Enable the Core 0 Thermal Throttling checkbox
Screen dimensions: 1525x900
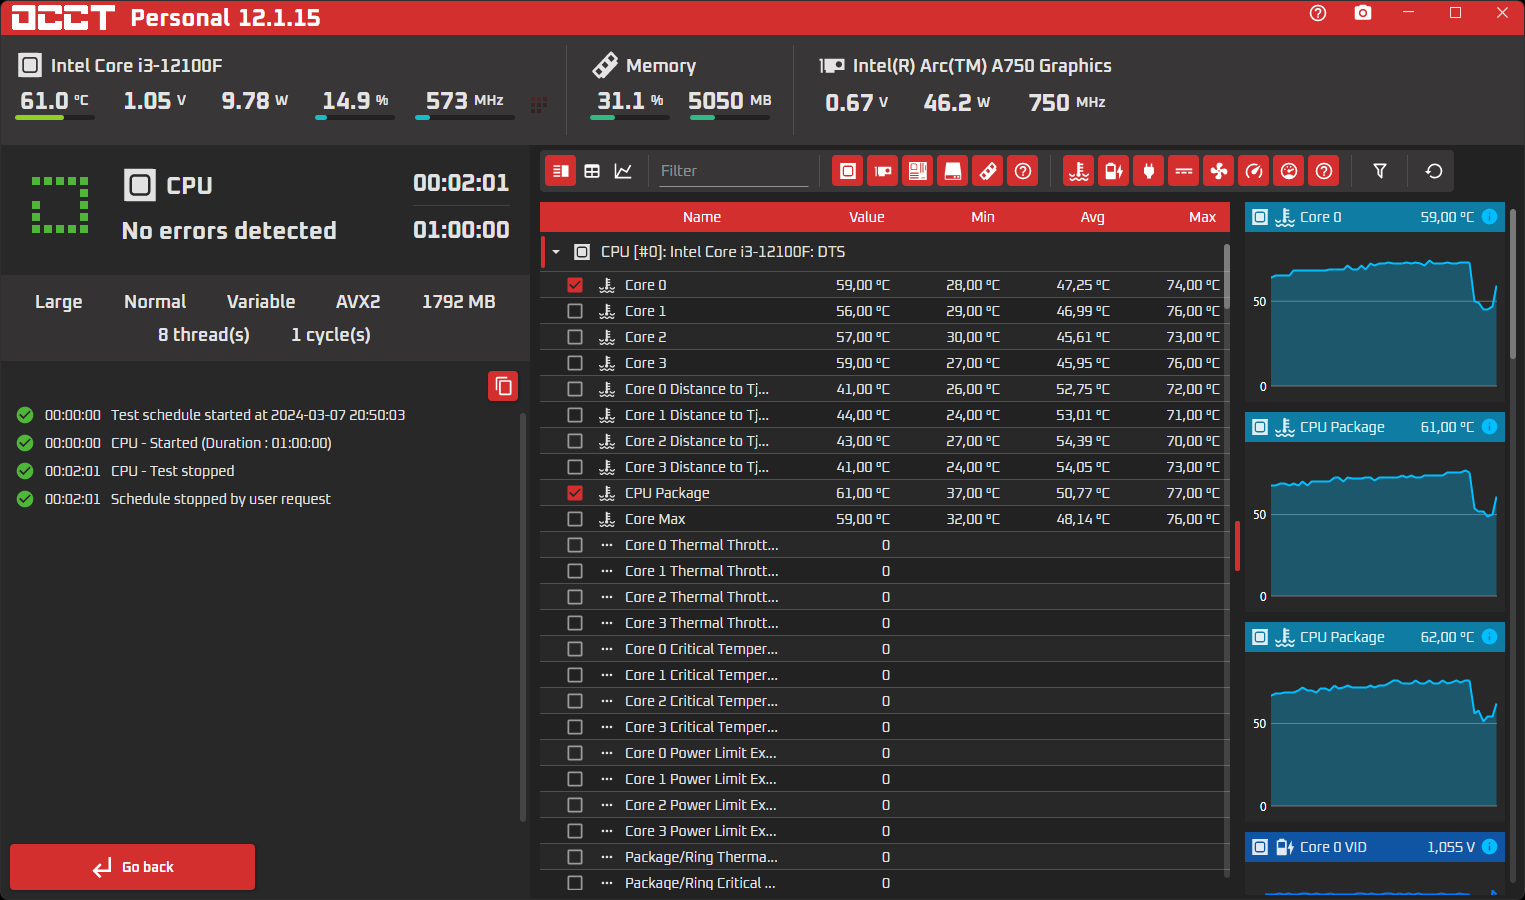(575, 545)
